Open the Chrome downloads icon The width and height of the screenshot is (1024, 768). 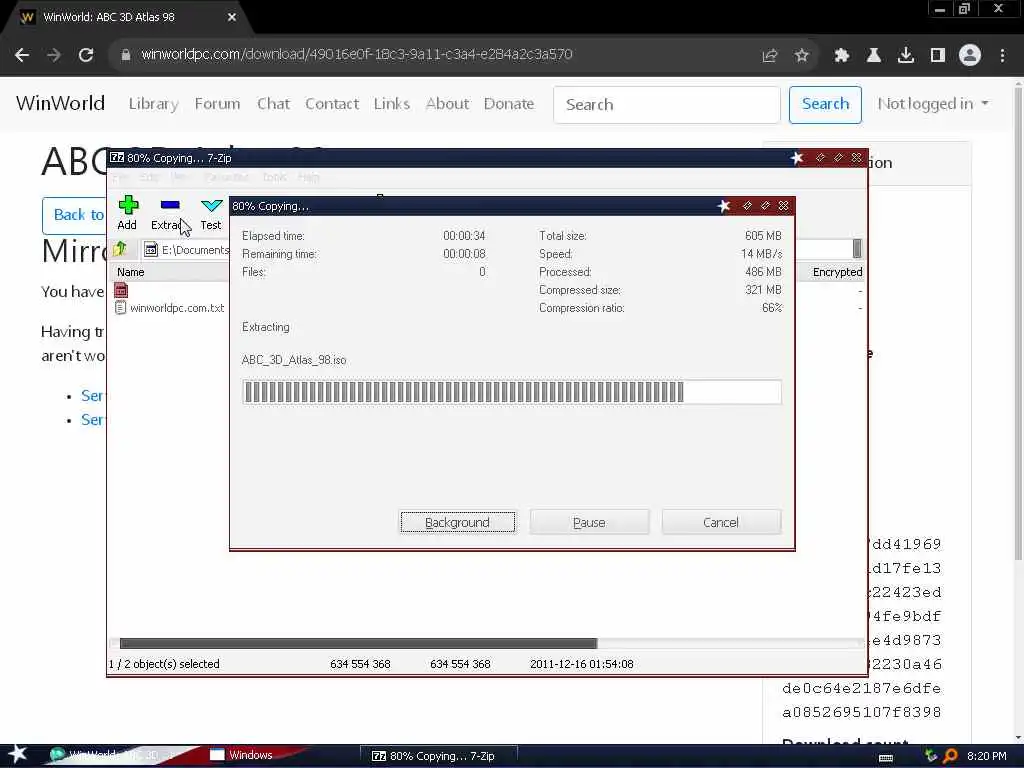point(905,56)
